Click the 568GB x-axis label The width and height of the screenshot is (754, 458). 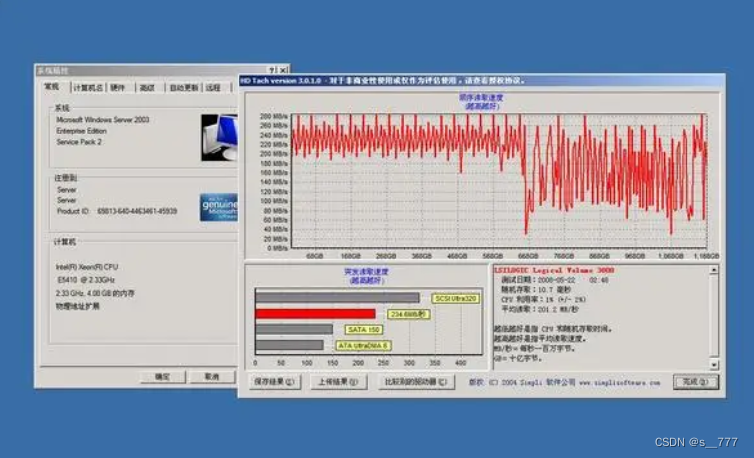coord(492,256)
